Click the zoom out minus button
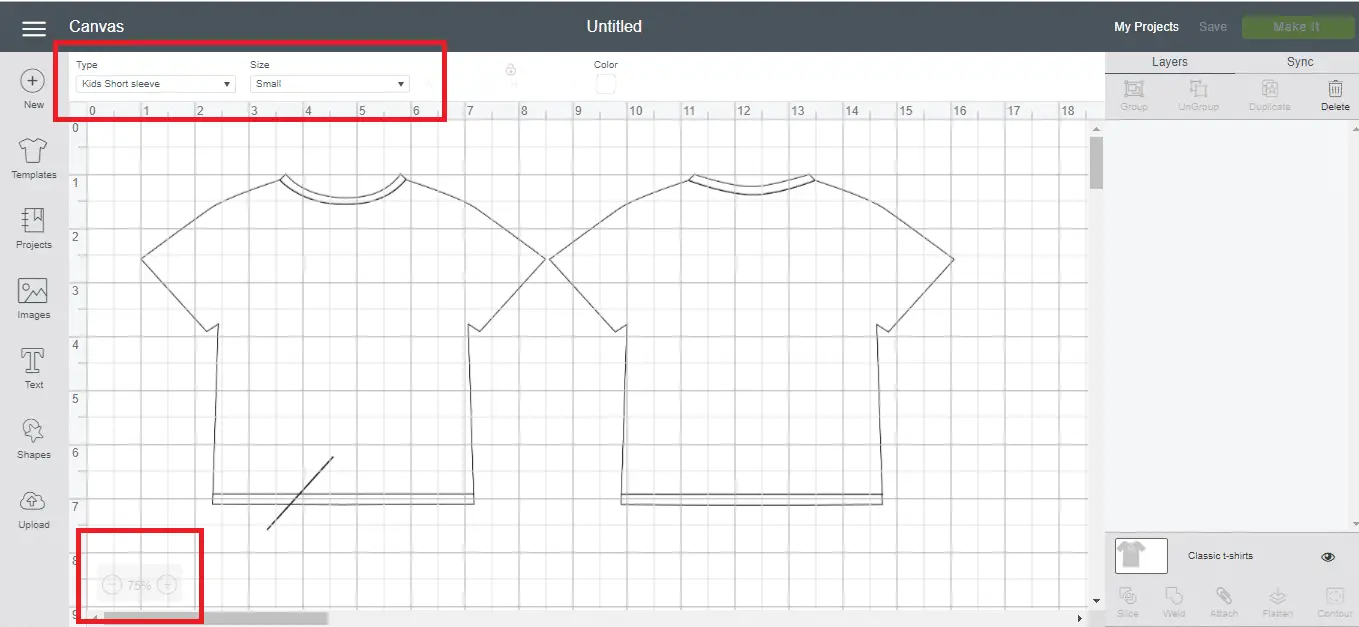The width and height of the screenshot is (1359, 627). pyautogui.click(x=112, y=585)
